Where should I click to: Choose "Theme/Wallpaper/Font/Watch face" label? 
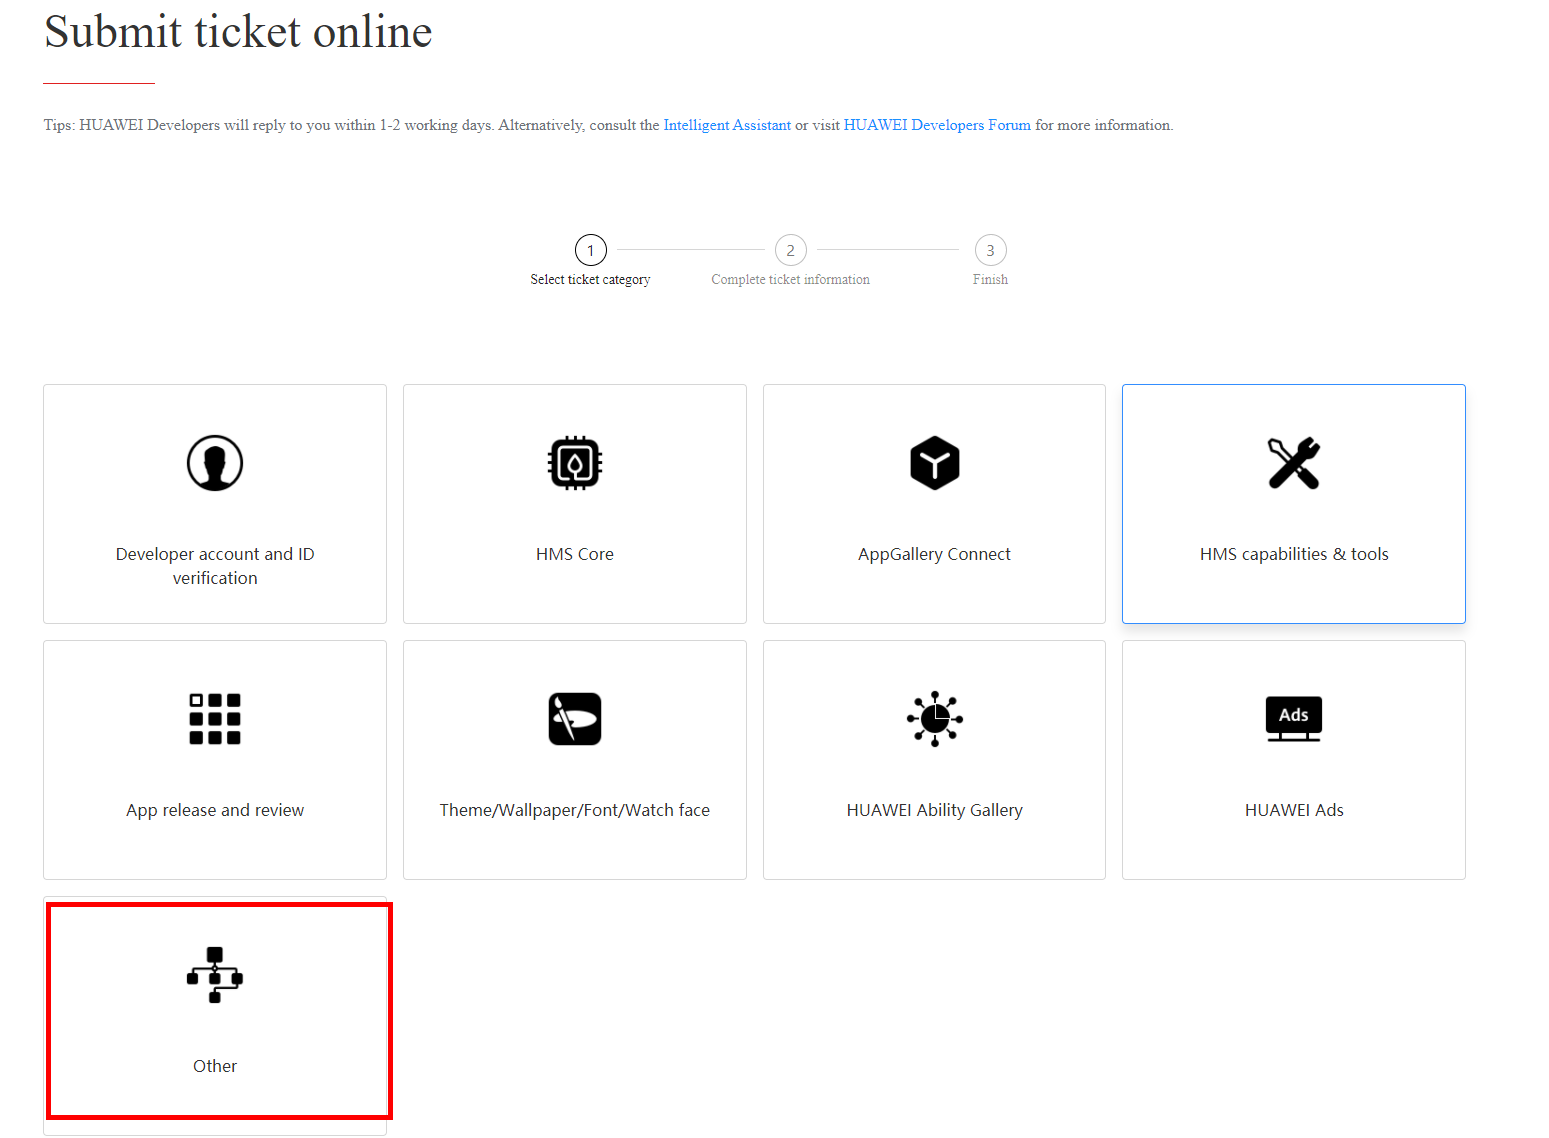click(x=575, y=810)
